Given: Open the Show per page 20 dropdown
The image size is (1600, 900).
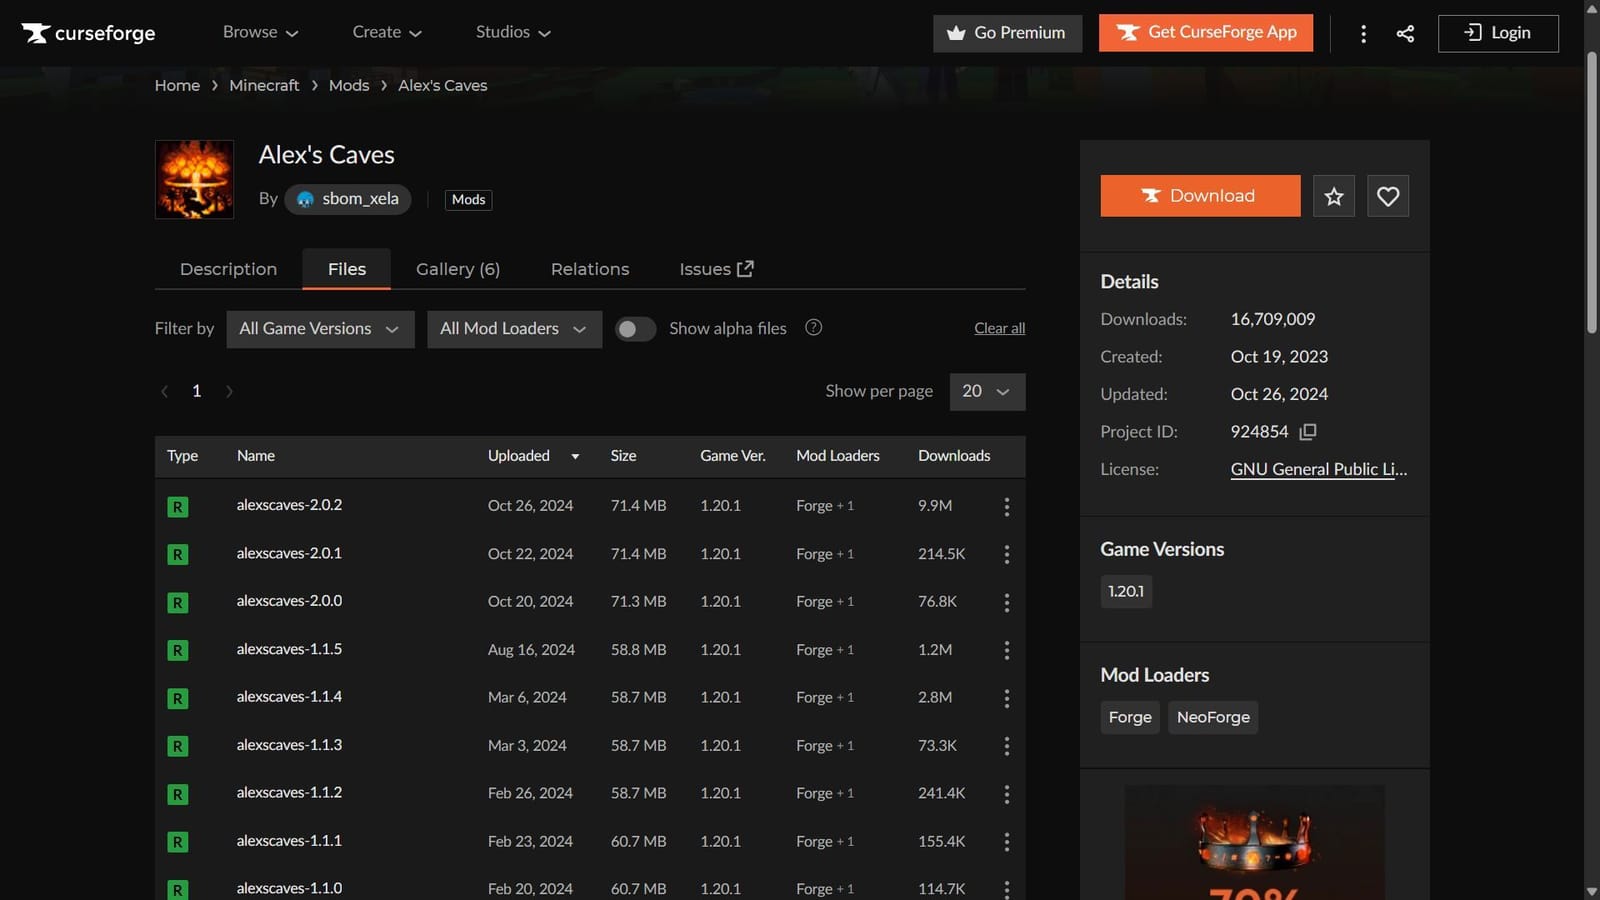Looking at the screenshot, I should (987, 392).
